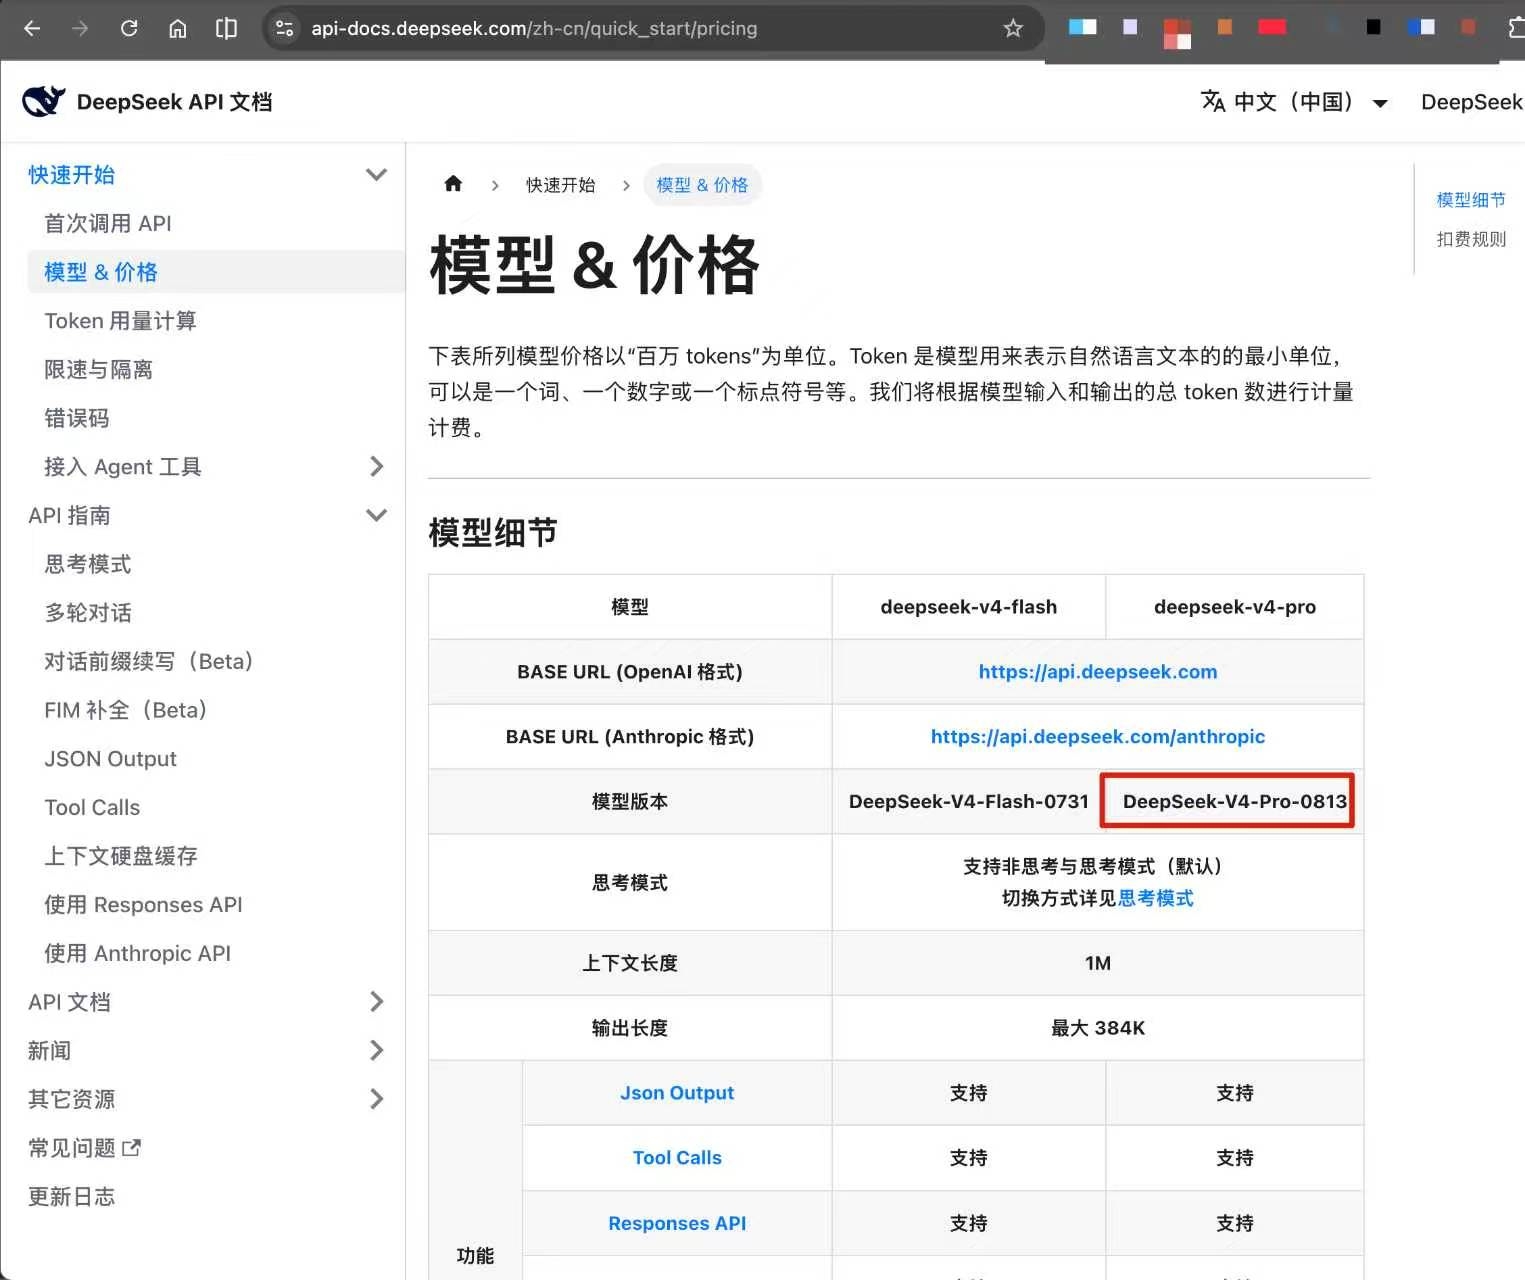Viewport: 1525px width, 1280px height.
Task: Collapse the 快速开始 sidebar section
Action: coord(376,175)
